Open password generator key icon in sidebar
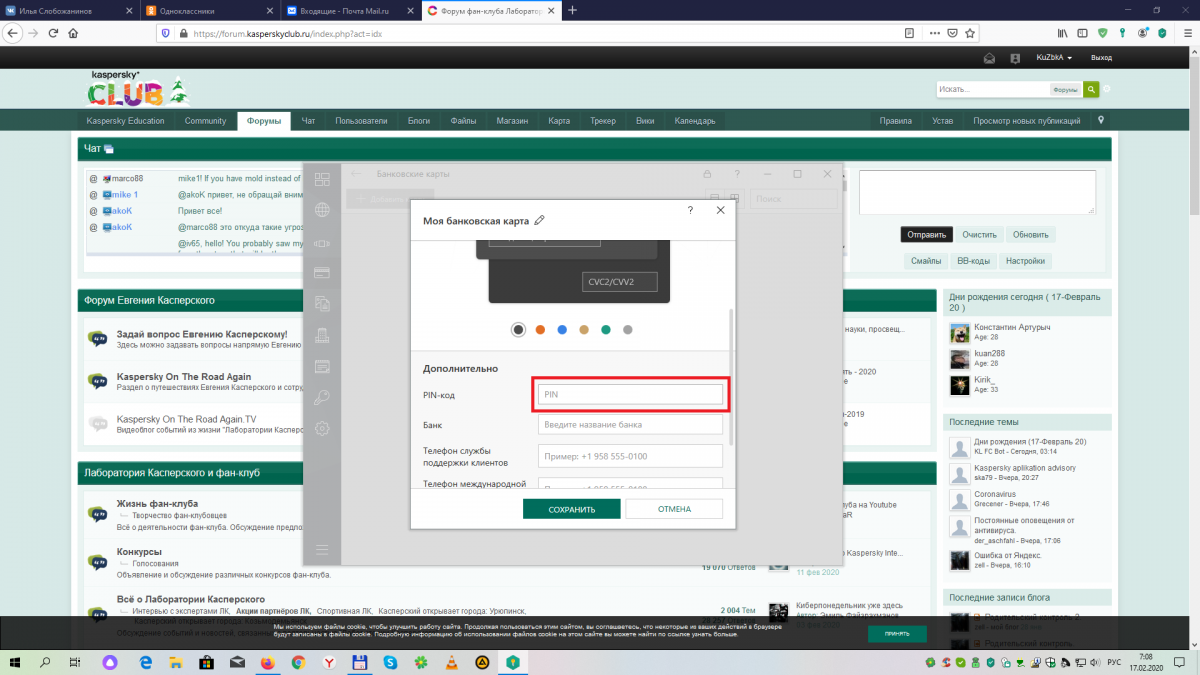Screen dimensions: 1200x675 322,397
